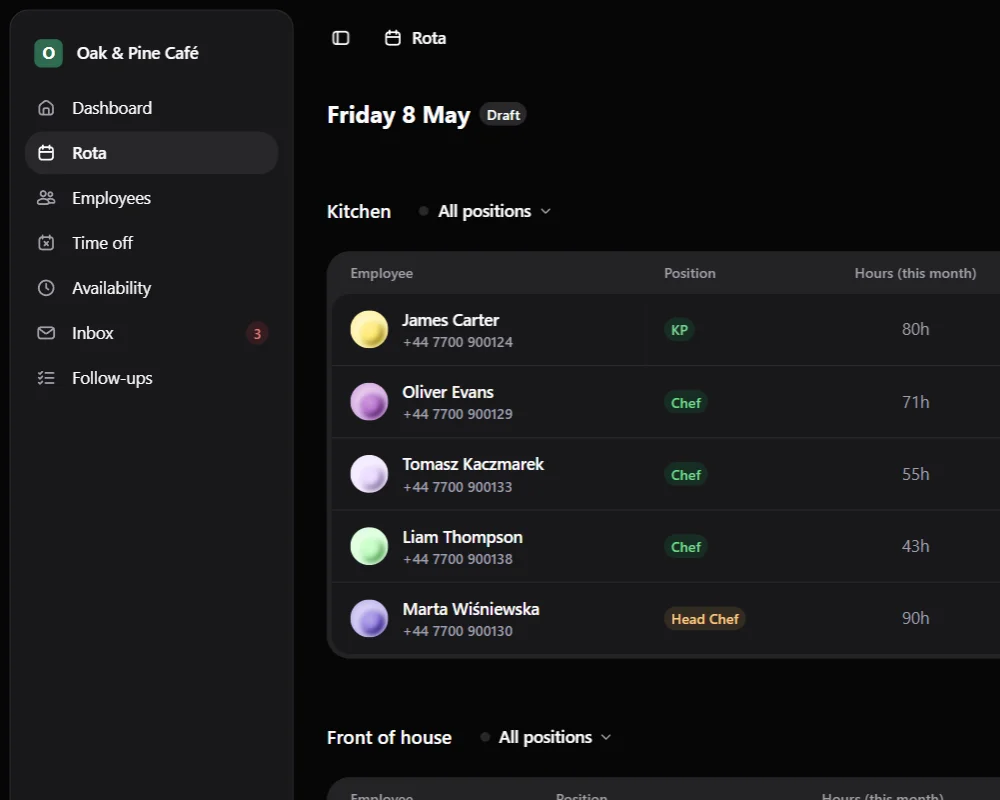
Task: Click phone number +44 7700 900129
Action: pyautogui.click(x=458, y=414)
